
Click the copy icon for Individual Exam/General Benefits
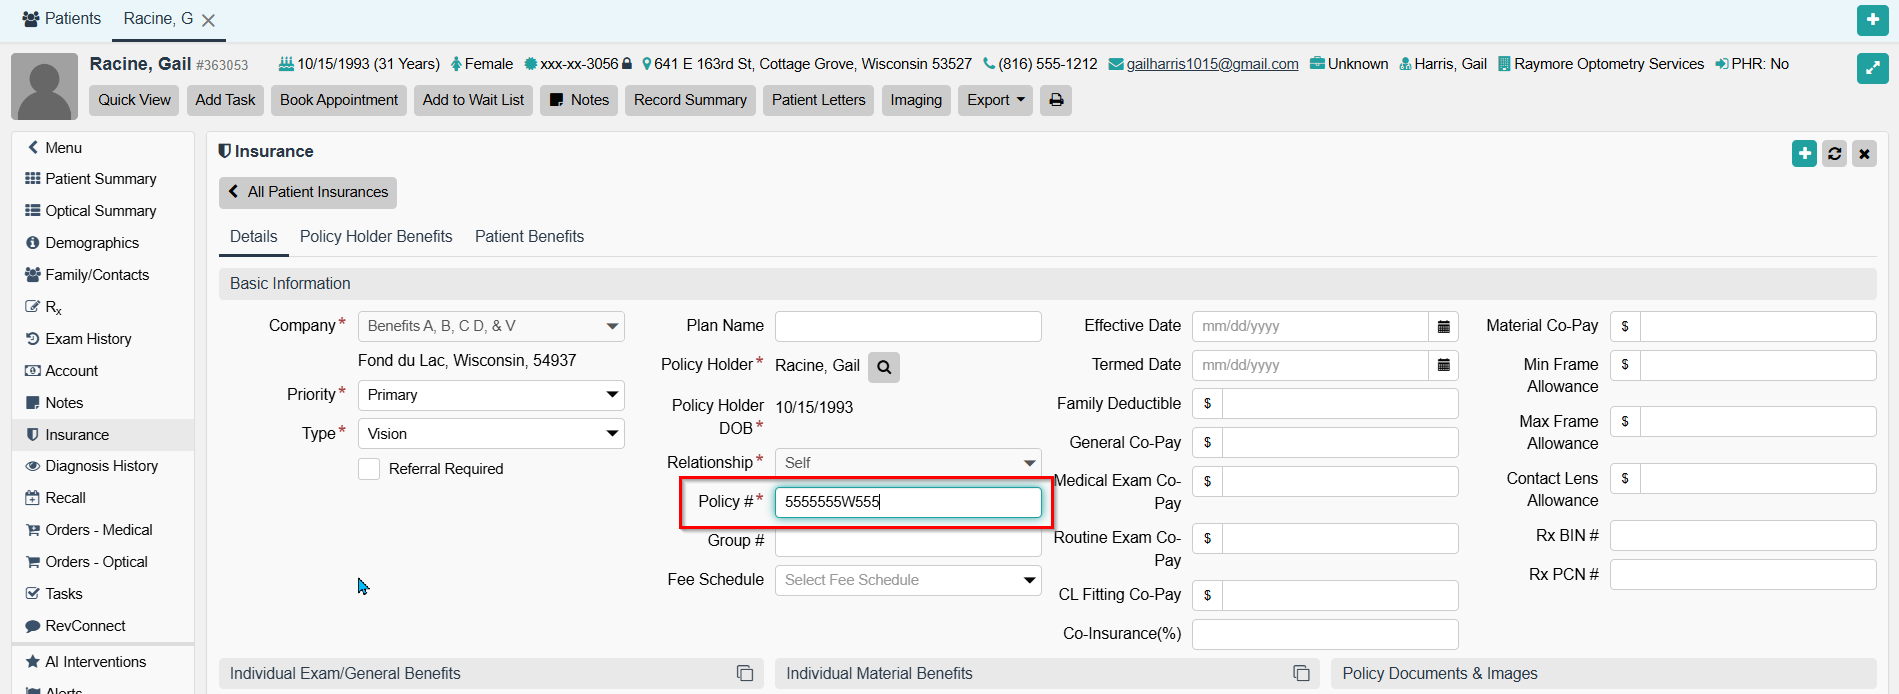tap(745, 674)
